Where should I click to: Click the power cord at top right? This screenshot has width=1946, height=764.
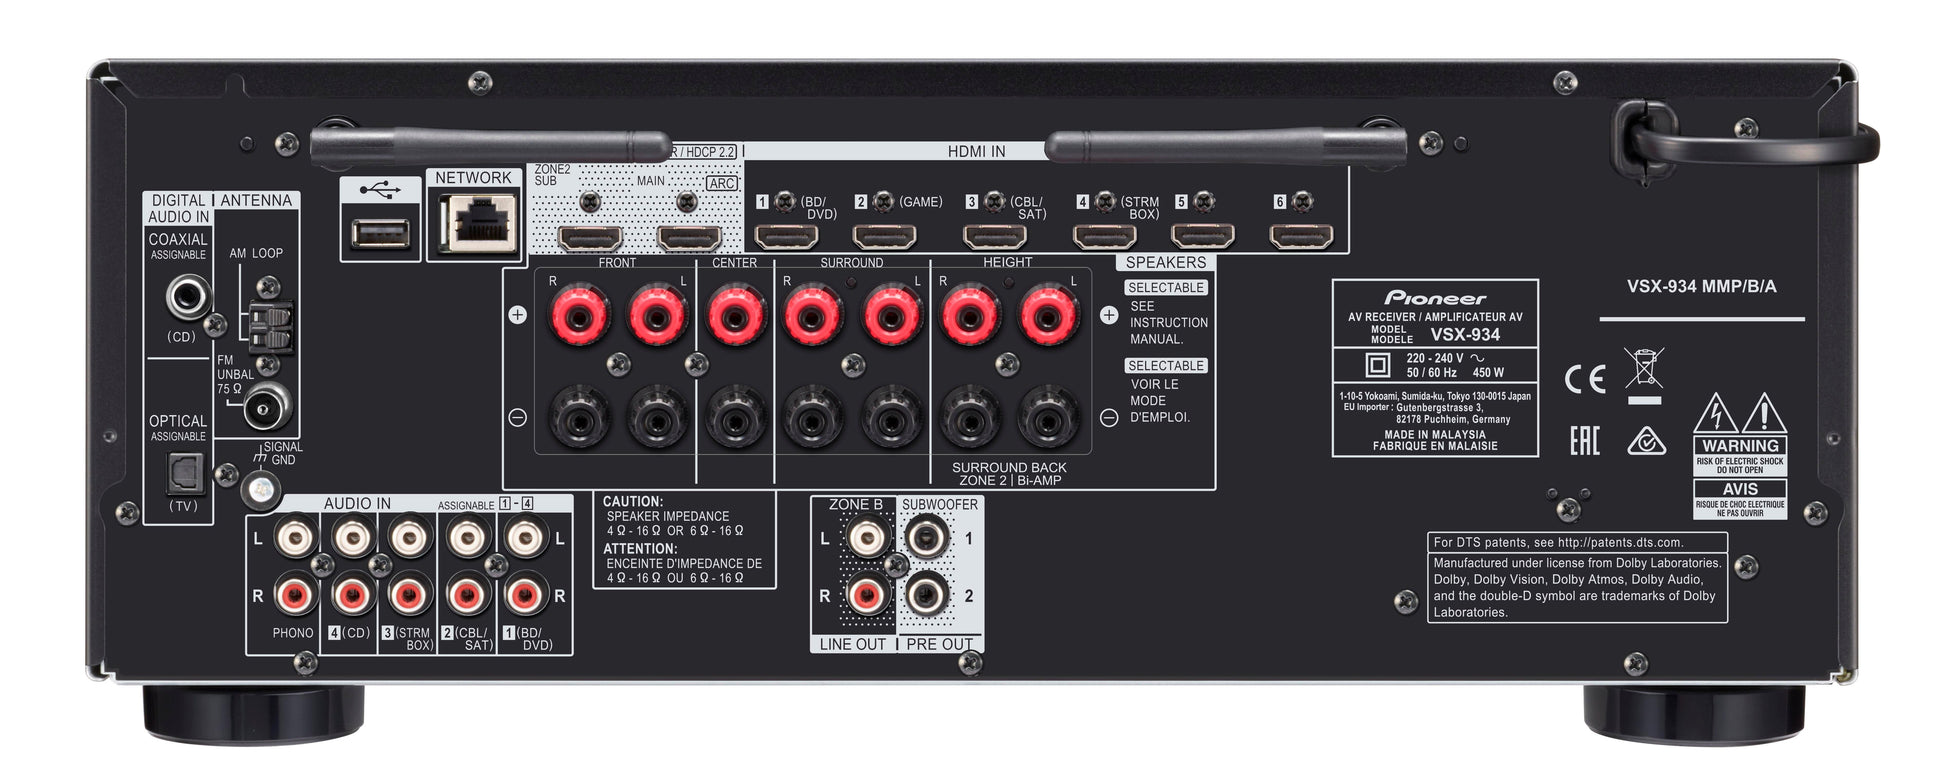[x=1745, y=143]
